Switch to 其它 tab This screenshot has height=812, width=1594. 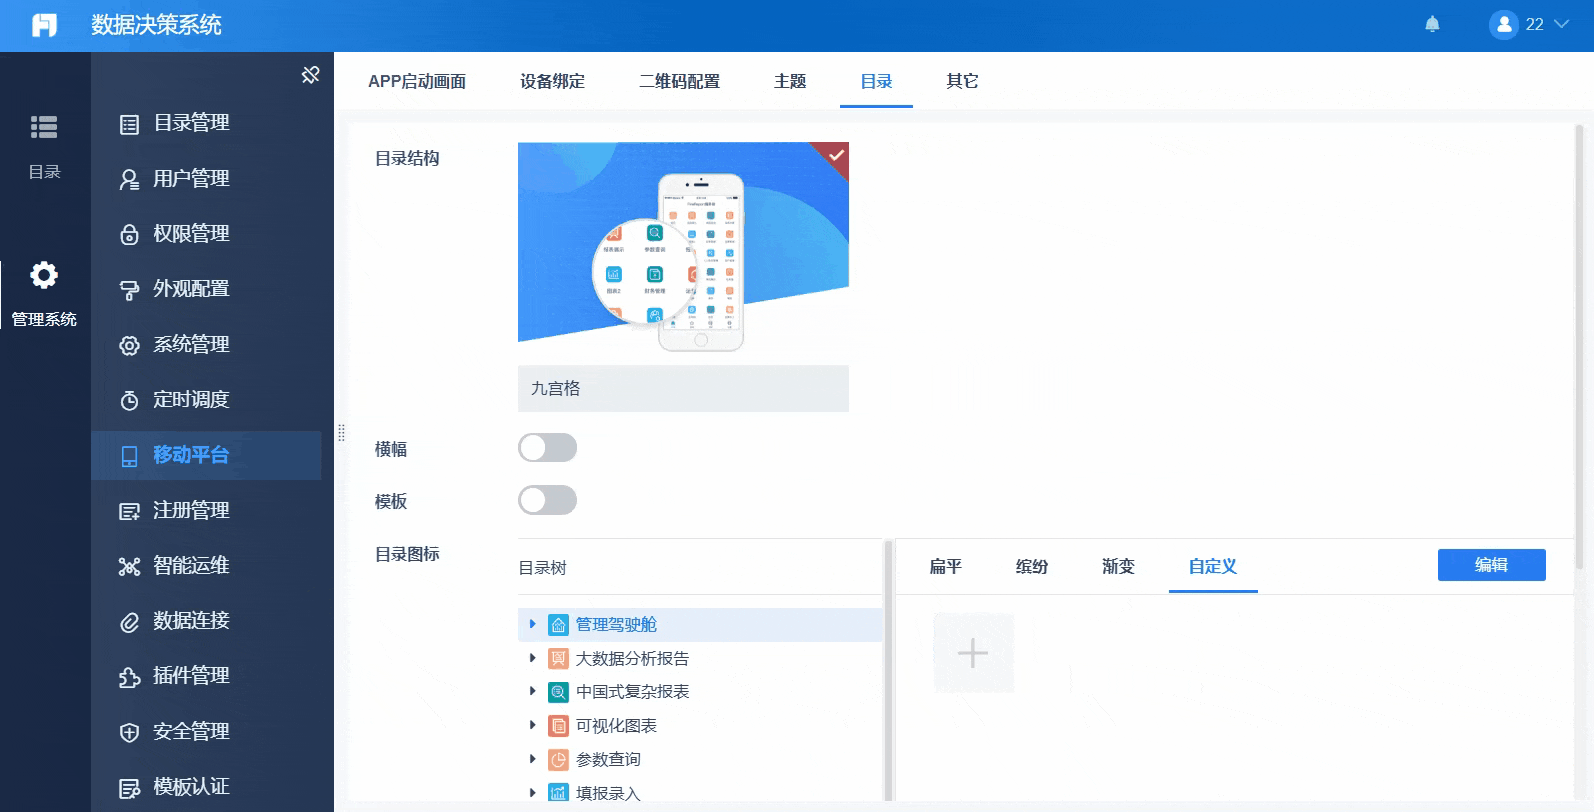962,81
